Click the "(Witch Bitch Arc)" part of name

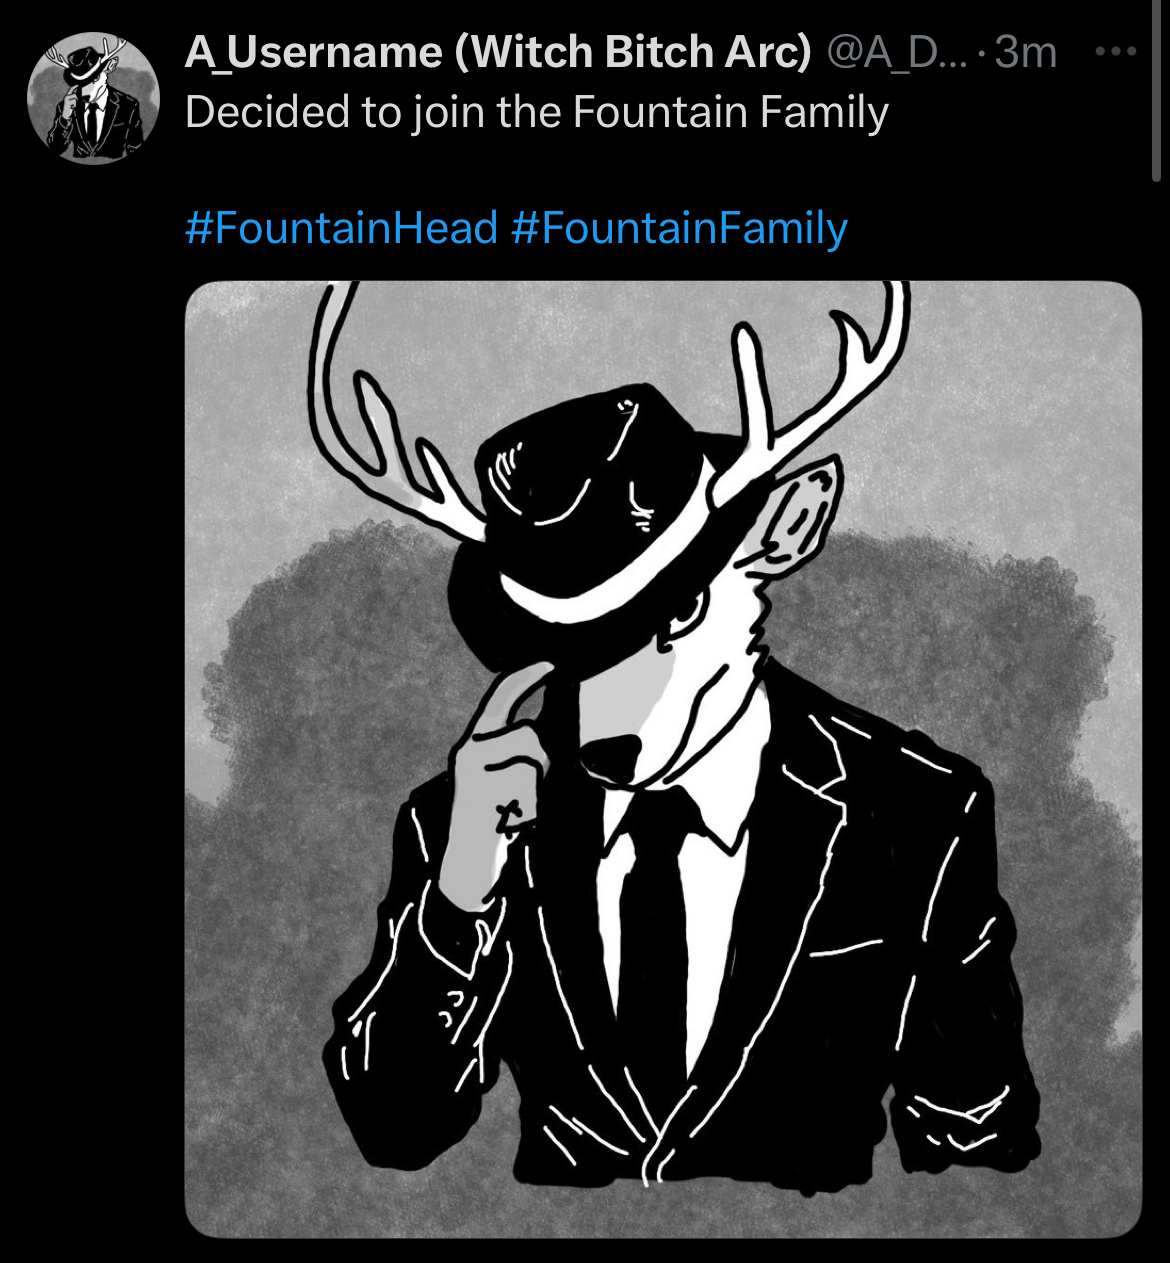632,52
